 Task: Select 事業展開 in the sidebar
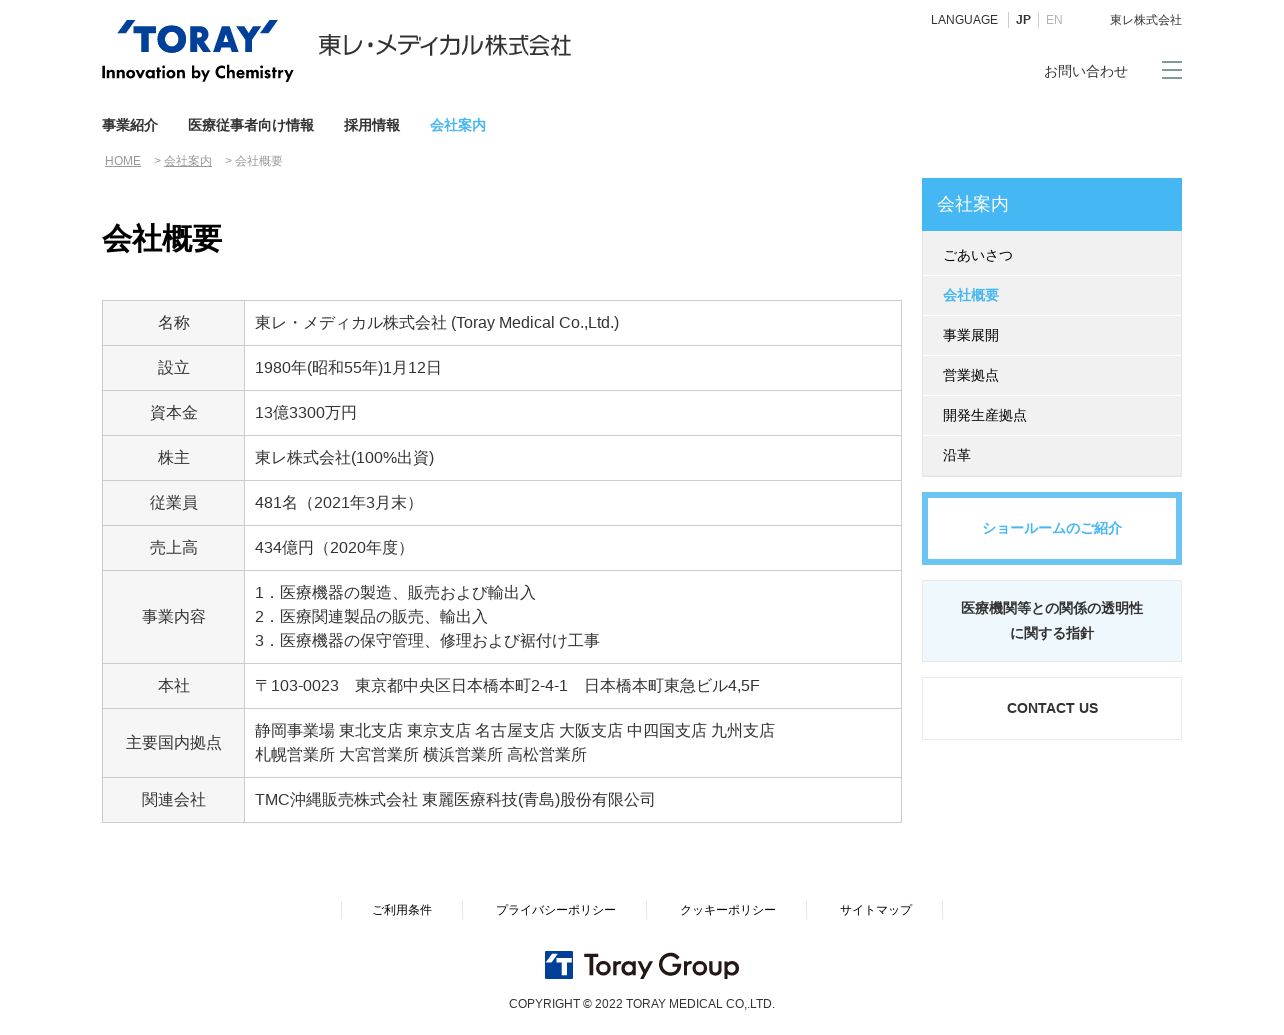point(1052,336)
